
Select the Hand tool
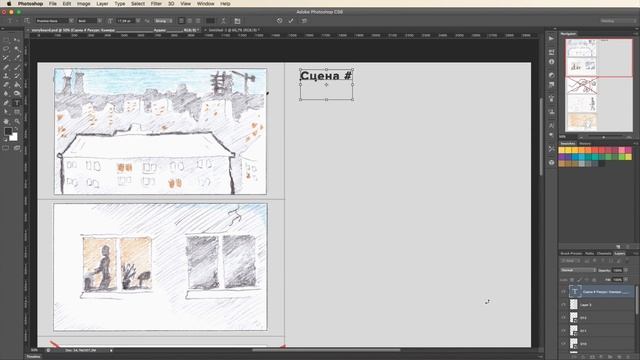point(6,121)
